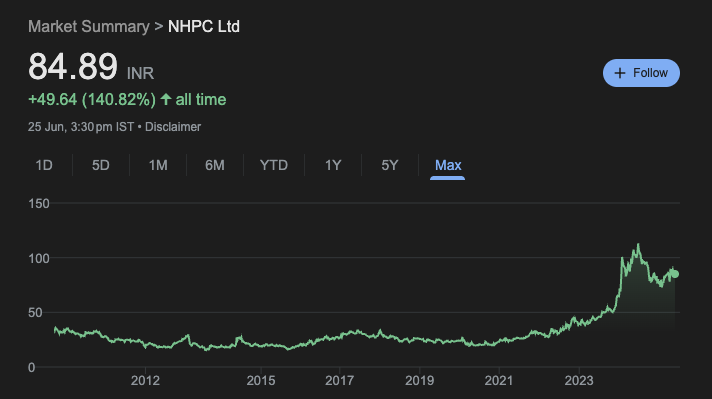Screen dimensions: 712x399
Task: Click the current price dot on chart
Action: pos(675,274)
